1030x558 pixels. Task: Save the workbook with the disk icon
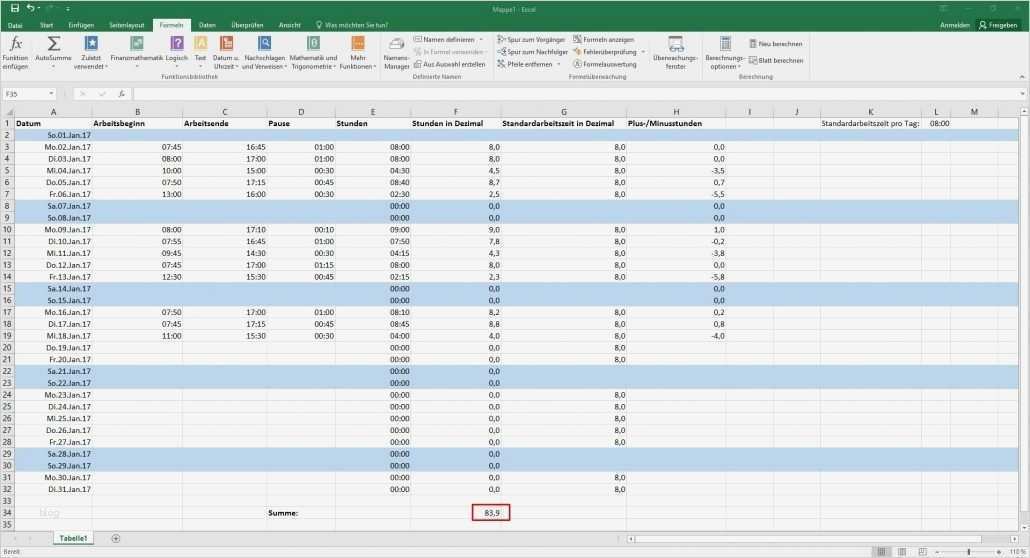point(14,8)
